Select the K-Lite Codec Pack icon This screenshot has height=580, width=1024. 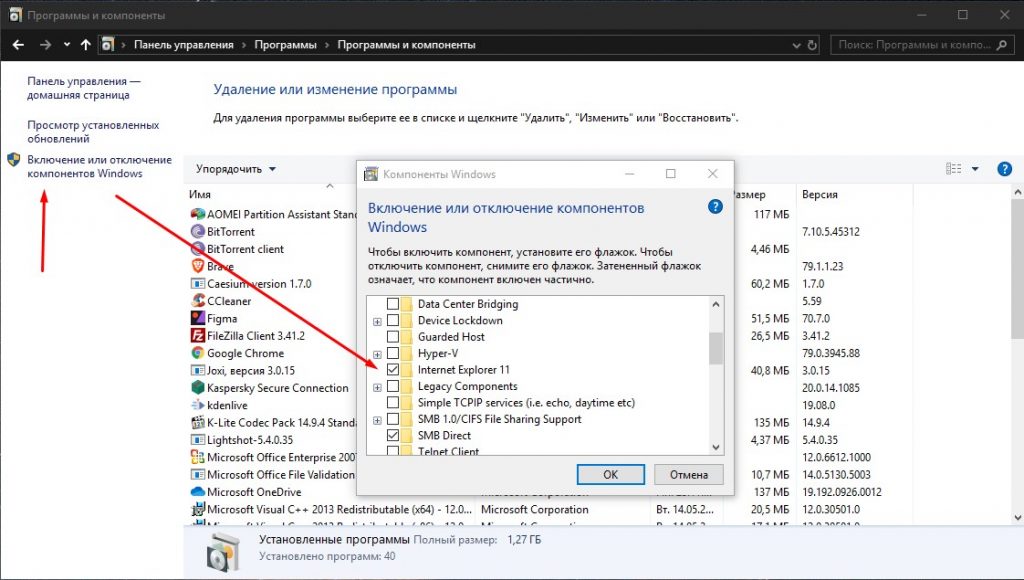pos(197,423)
